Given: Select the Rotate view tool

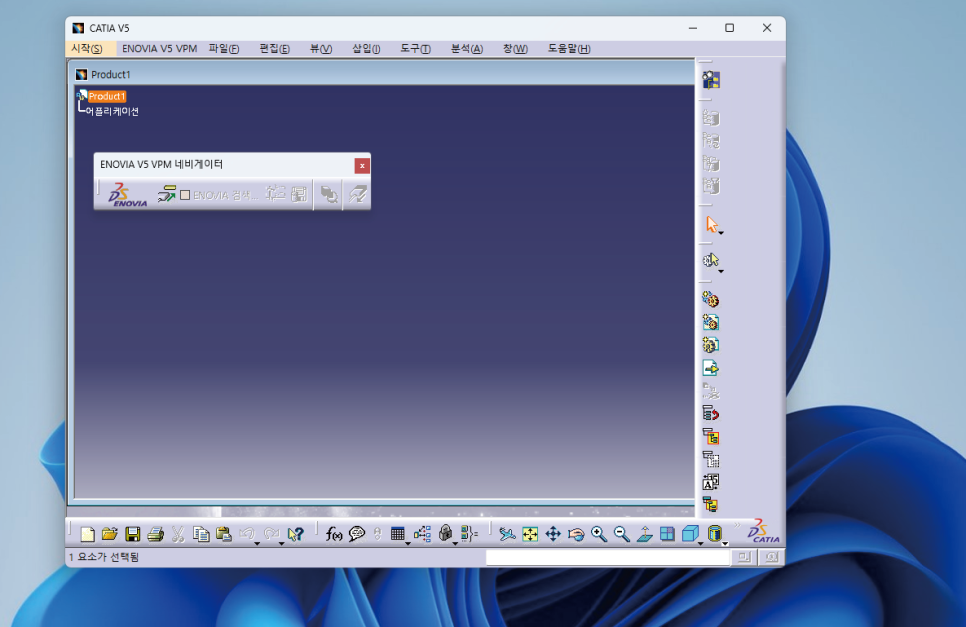Looking at the screenshot, I should 576,534.
